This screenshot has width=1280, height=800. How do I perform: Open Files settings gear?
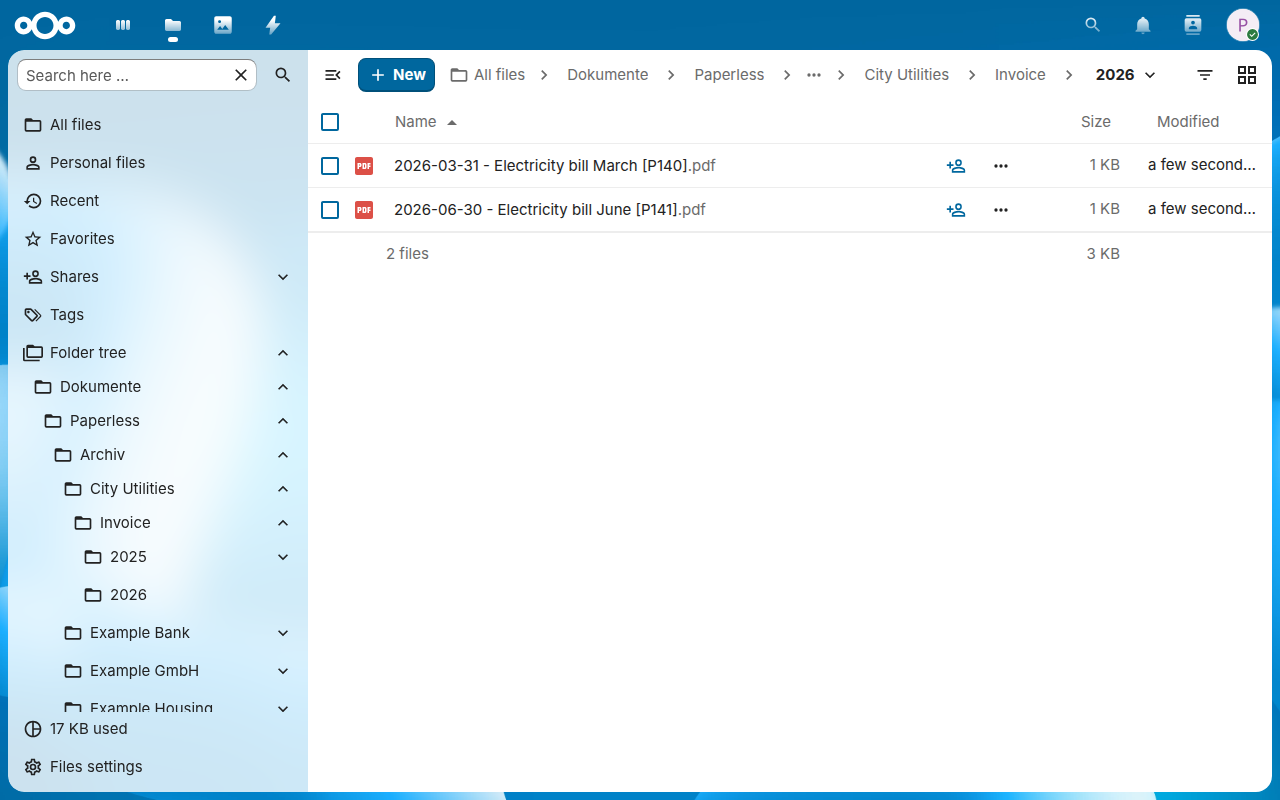click(x=33, y=767)
